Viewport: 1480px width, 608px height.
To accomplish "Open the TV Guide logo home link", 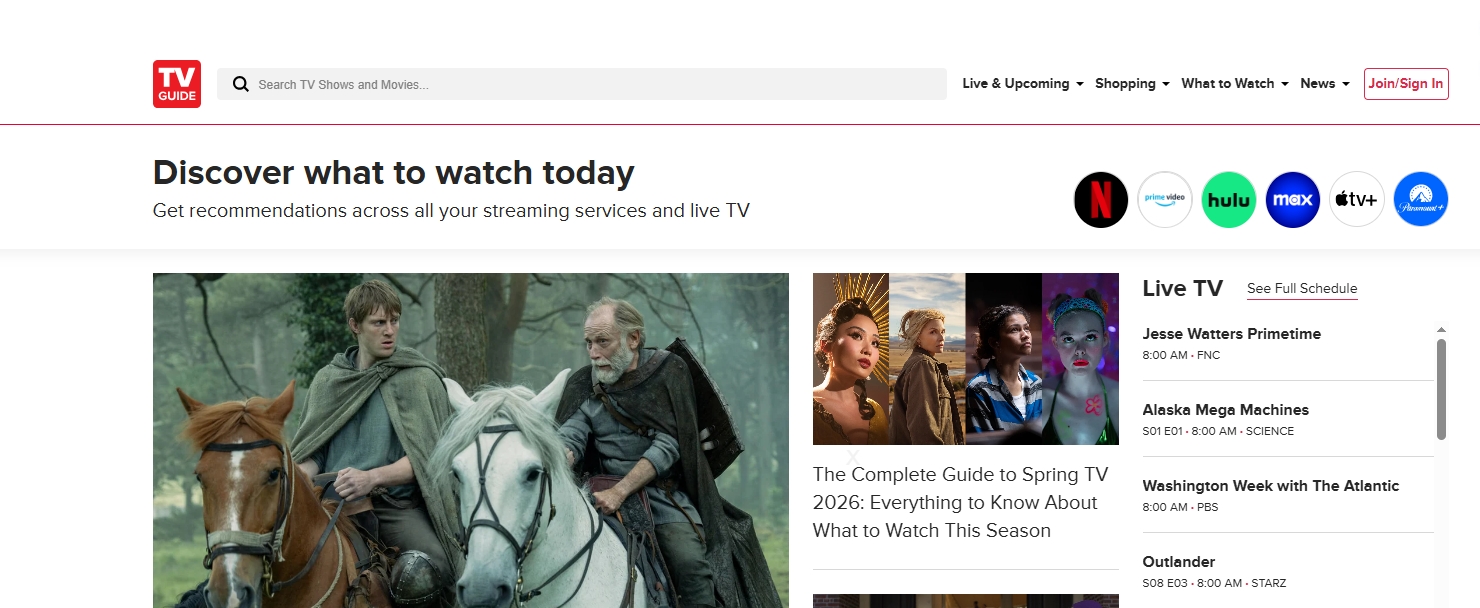I will tap(177, 84).
